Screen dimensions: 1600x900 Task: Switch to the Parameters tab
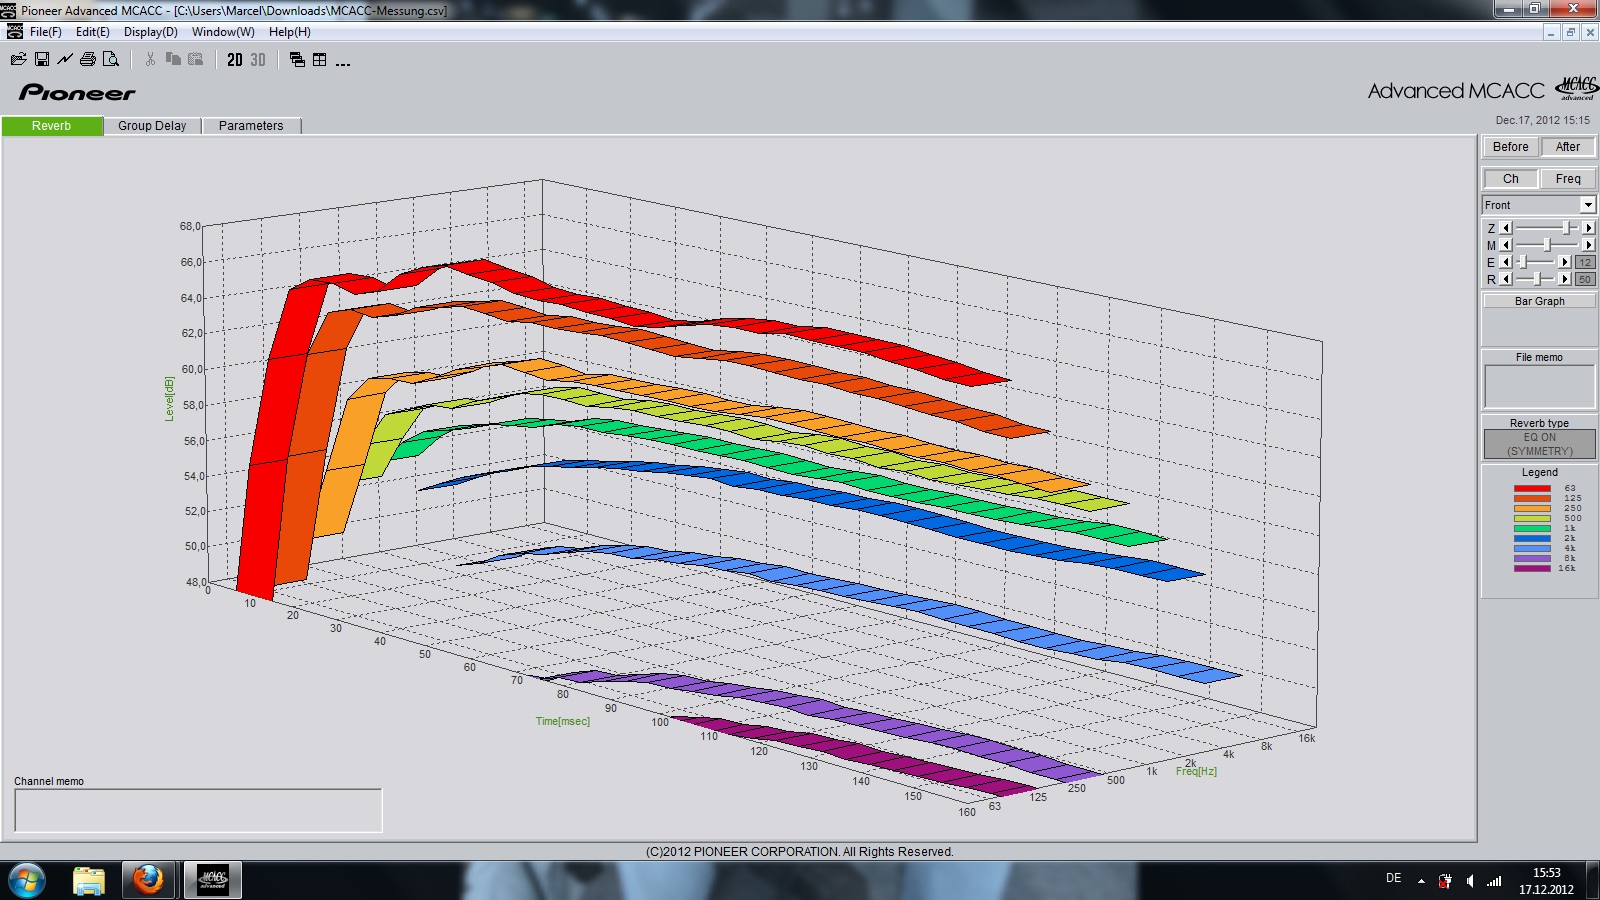[x=251, y=126]
